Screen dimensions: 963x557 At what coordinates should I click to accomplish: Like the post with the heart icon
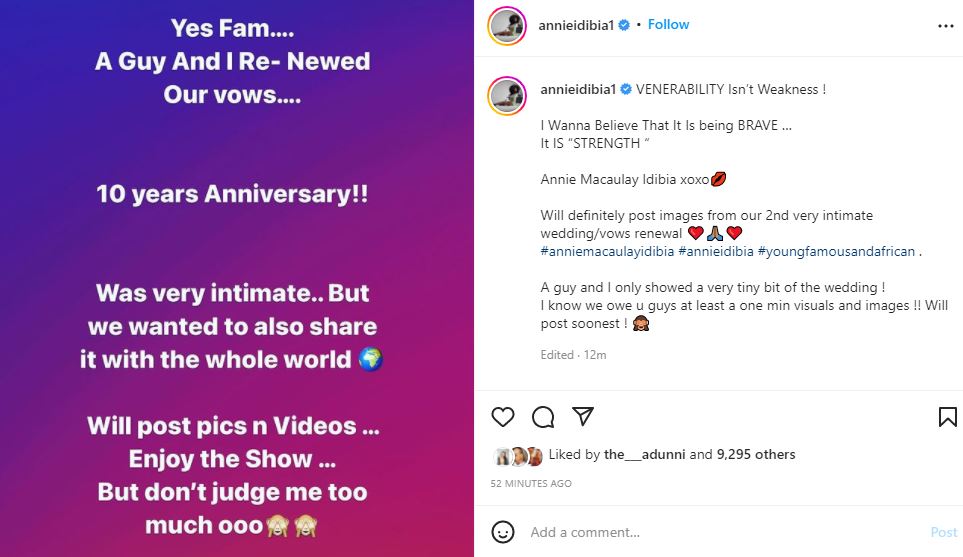[503, 416]
